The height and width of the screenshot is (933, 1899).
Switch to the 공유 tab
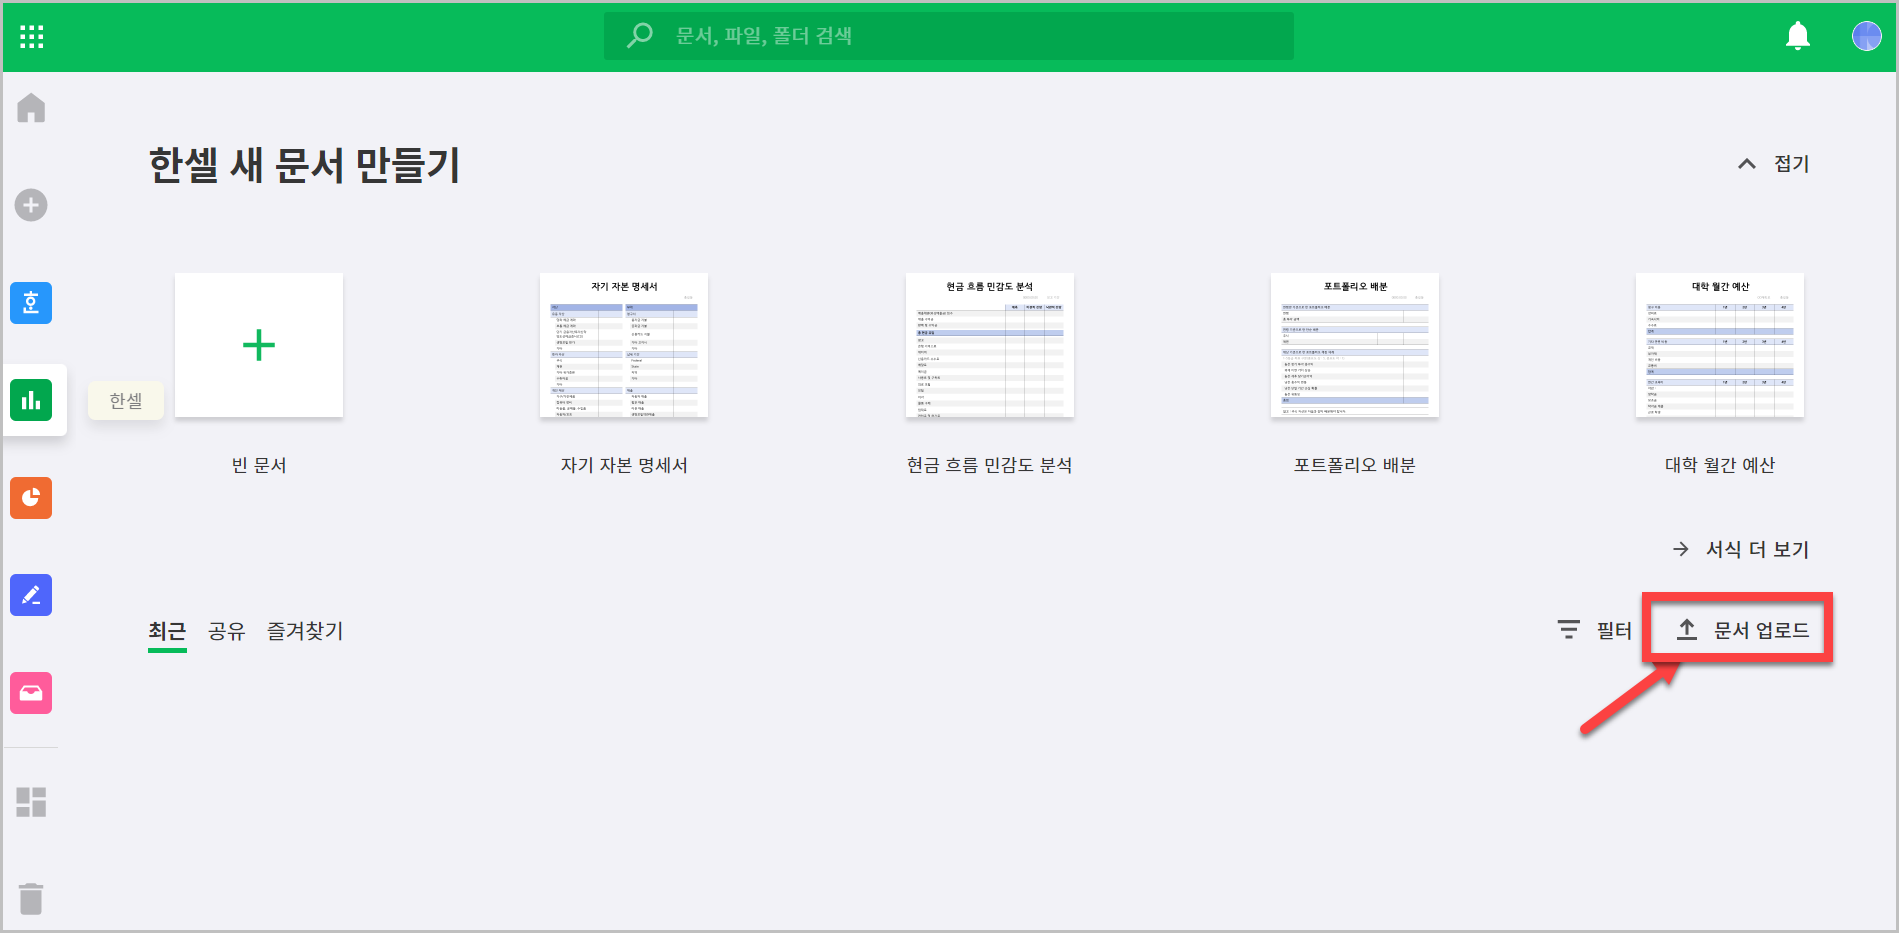coord(227,631)
